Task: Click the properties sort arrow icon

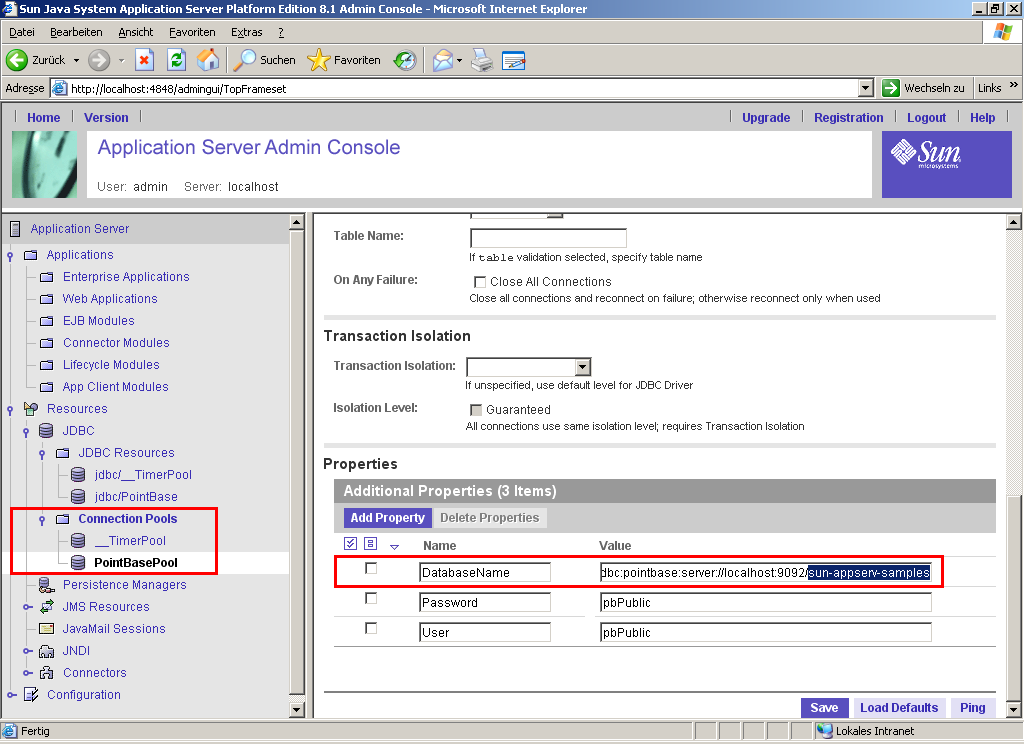Action: 394,546
